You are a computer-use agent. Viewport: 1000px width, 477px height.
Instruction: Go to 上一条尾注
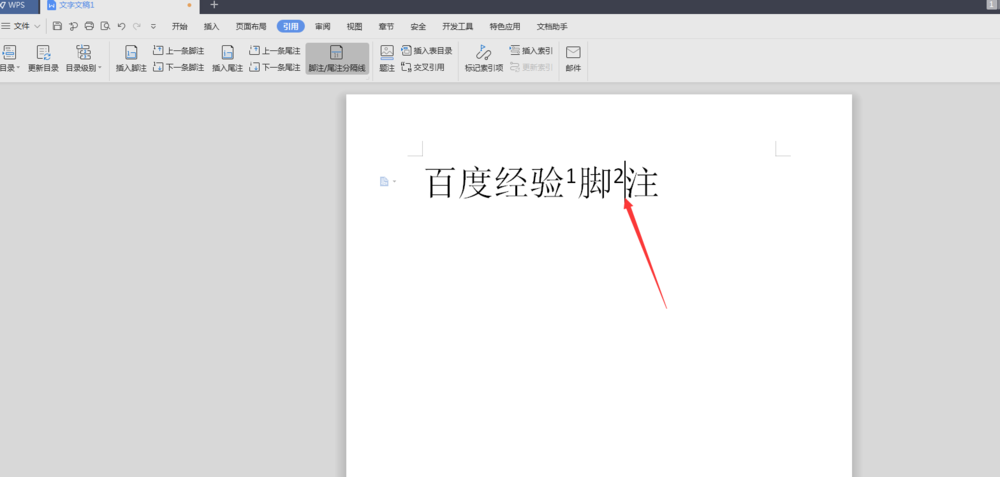pos(275,50)
